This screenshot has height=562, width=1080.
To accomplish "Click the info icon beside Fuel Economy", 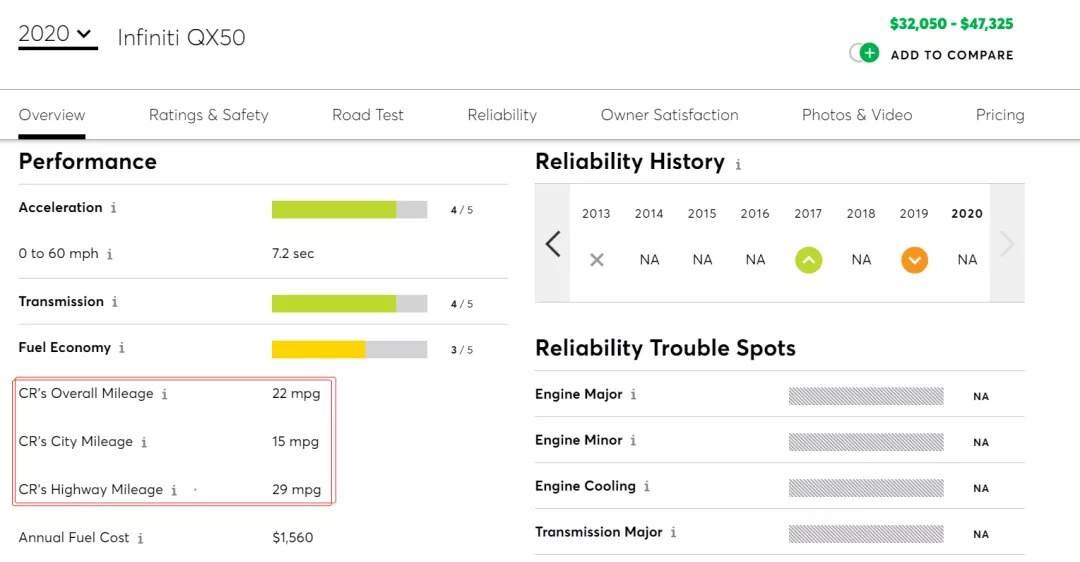I will [x=122, y=348].
